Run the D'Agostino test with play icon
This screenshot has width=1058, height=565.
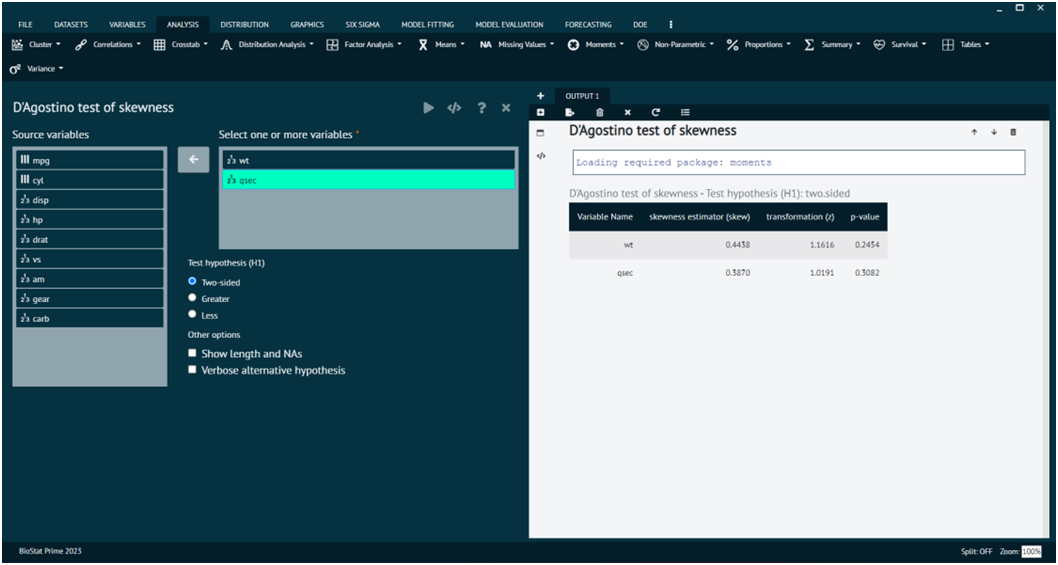point(428,108)
